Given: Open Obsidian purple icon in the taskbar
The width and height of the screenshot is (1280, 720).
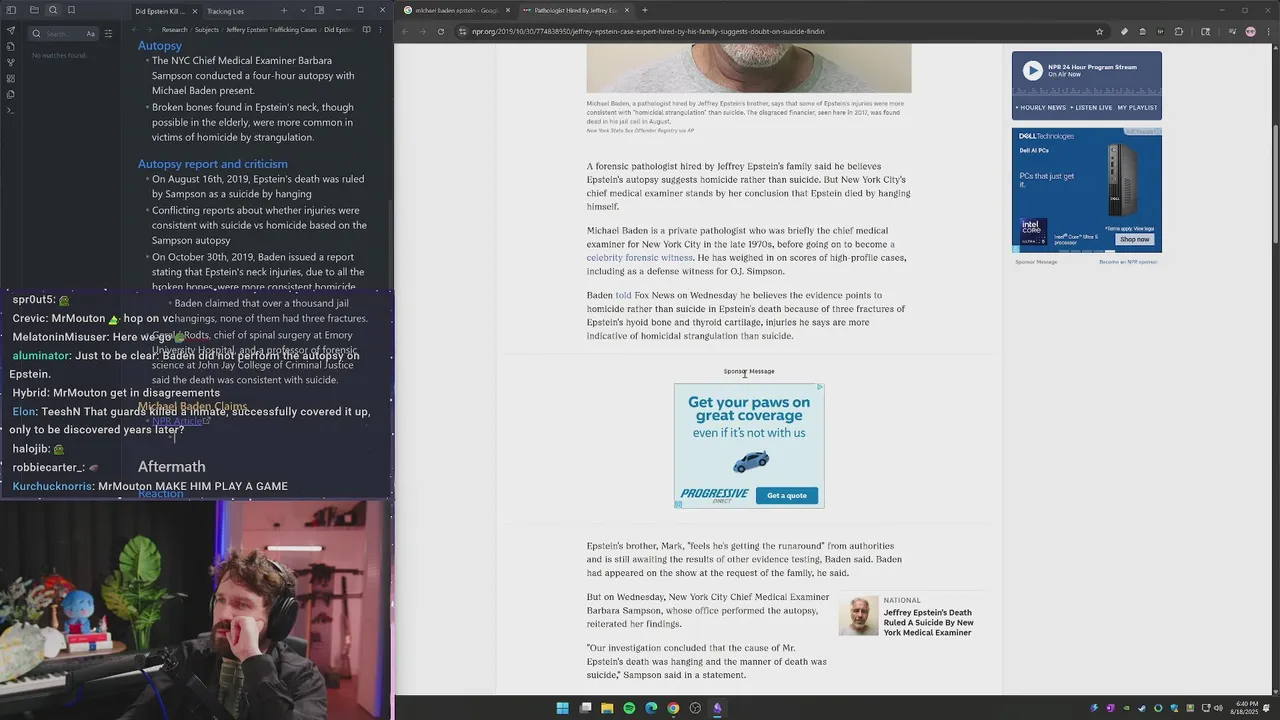Looking at the screenshot, I should pyautogui.click(x=717, y=708).
